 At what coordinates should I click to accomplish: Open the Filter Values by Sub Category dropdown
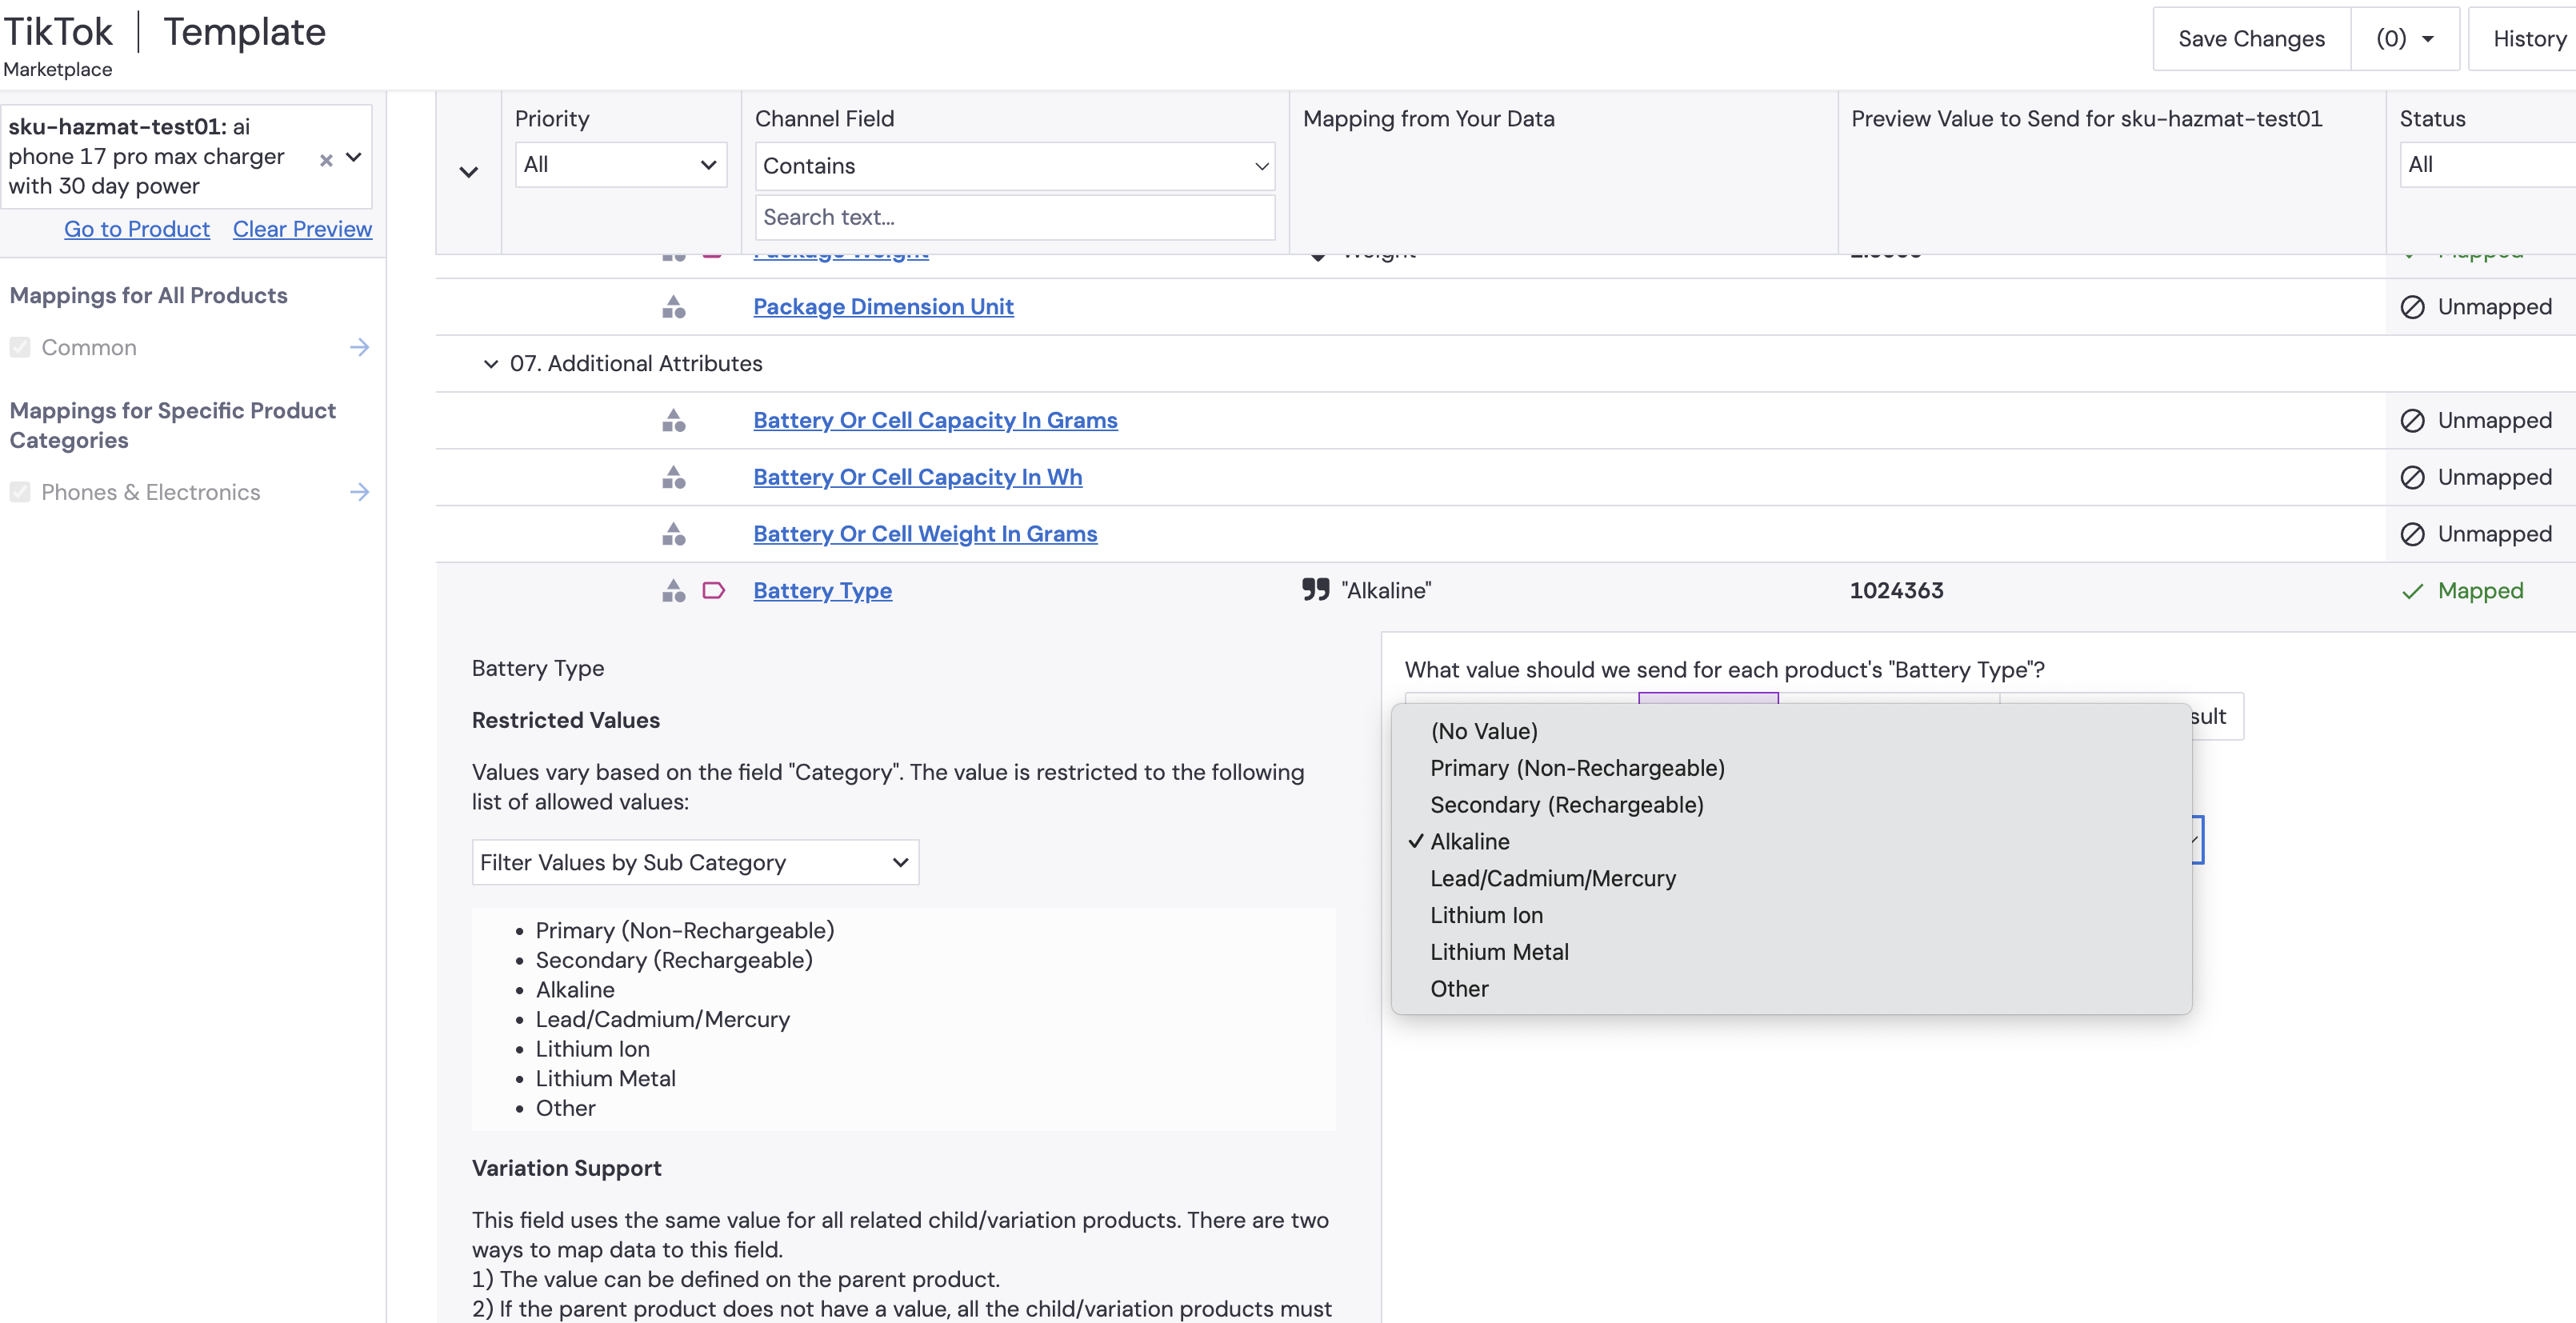[695, 862]
